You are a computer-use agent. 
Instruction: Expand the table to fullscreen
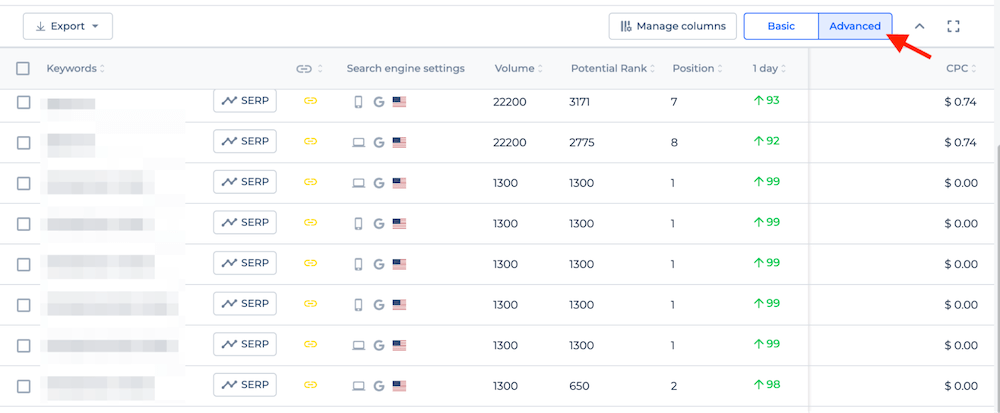point(953,26)
